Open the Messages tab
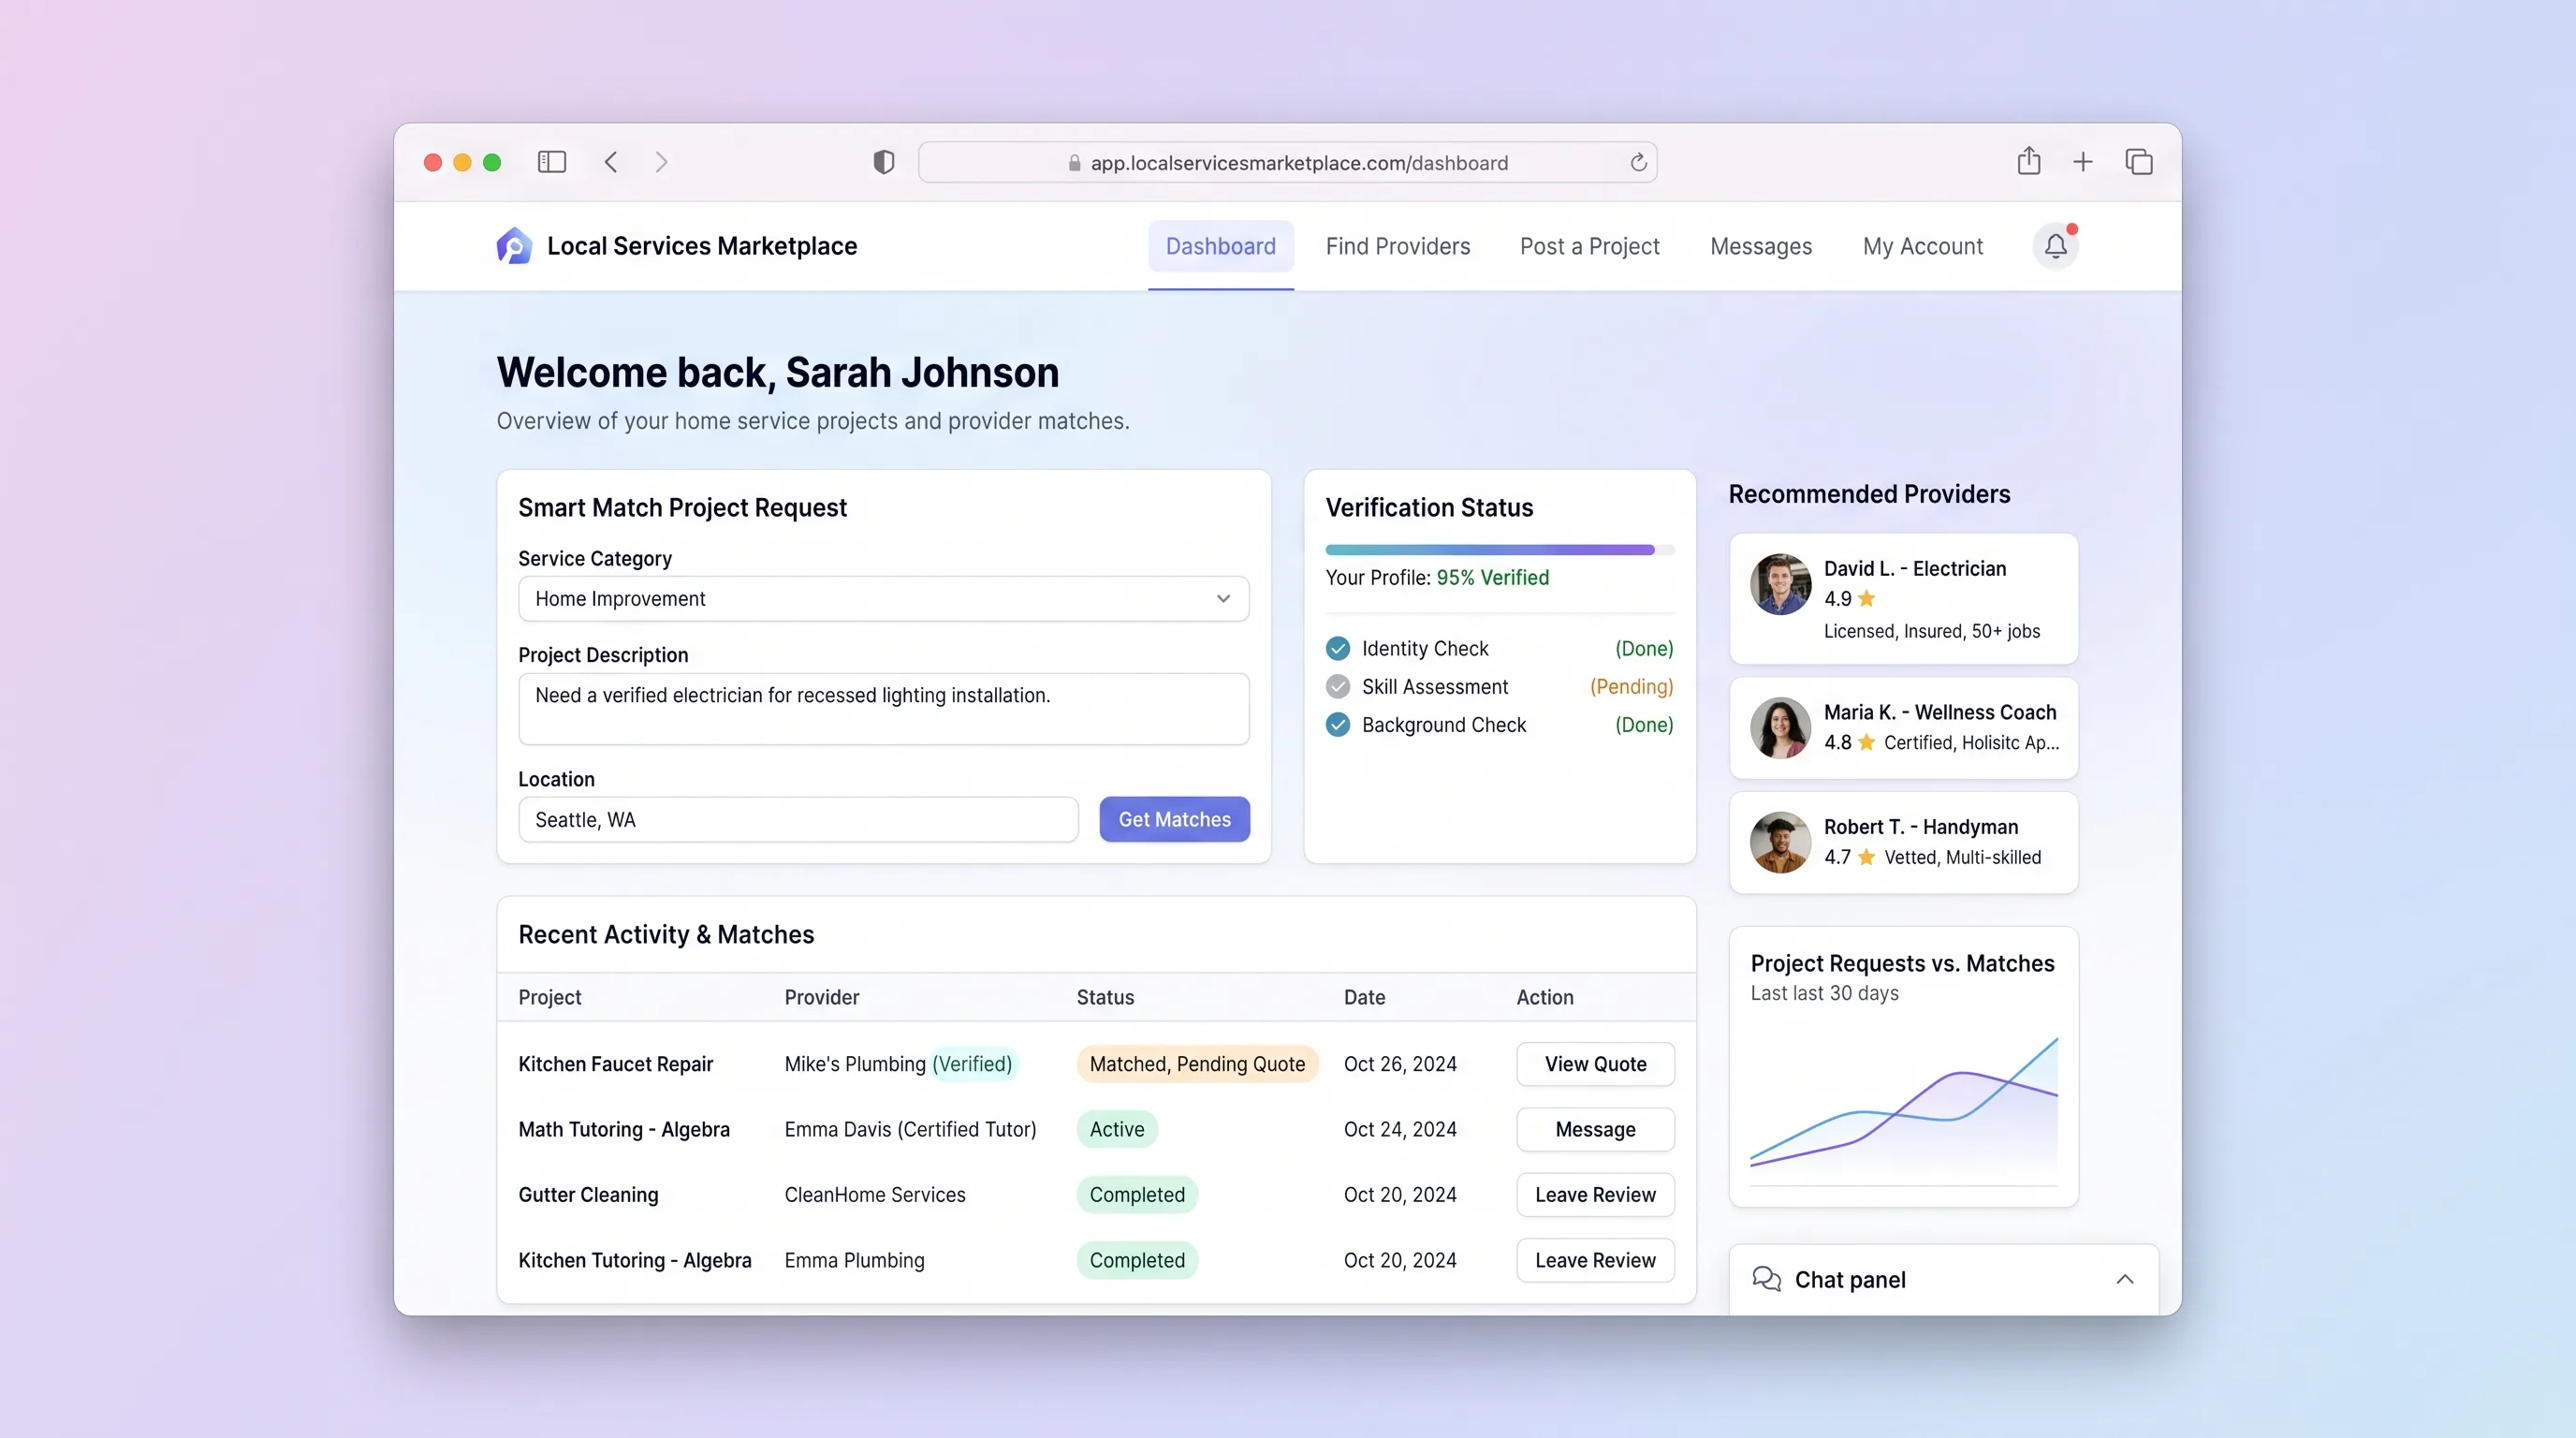Viewport: 2576px width, 1438px height. (x=1760, y=246)
